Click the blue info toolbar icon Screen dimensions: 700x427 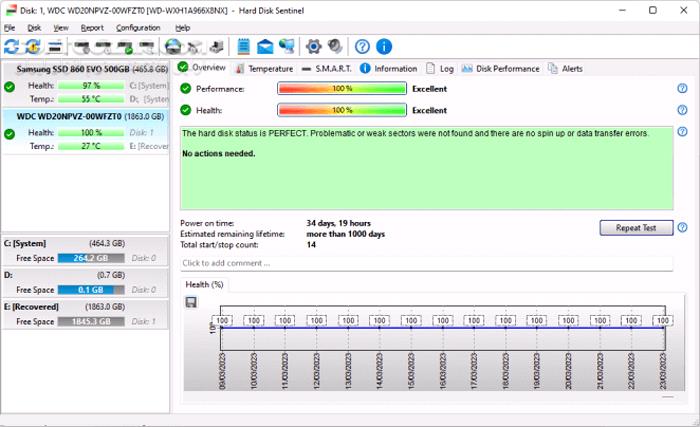(384, 46)
